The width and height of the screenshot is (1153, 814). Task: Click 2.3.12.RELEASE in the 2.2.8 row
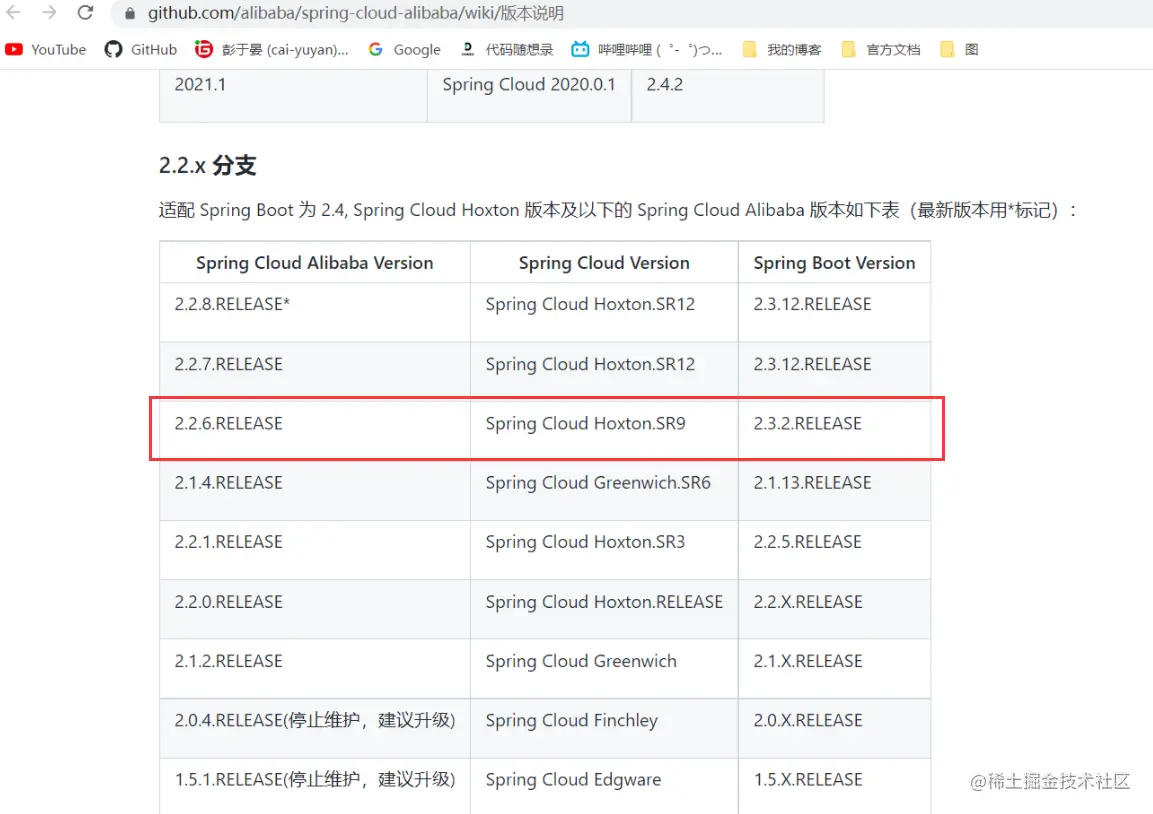[x=835, y=312]
